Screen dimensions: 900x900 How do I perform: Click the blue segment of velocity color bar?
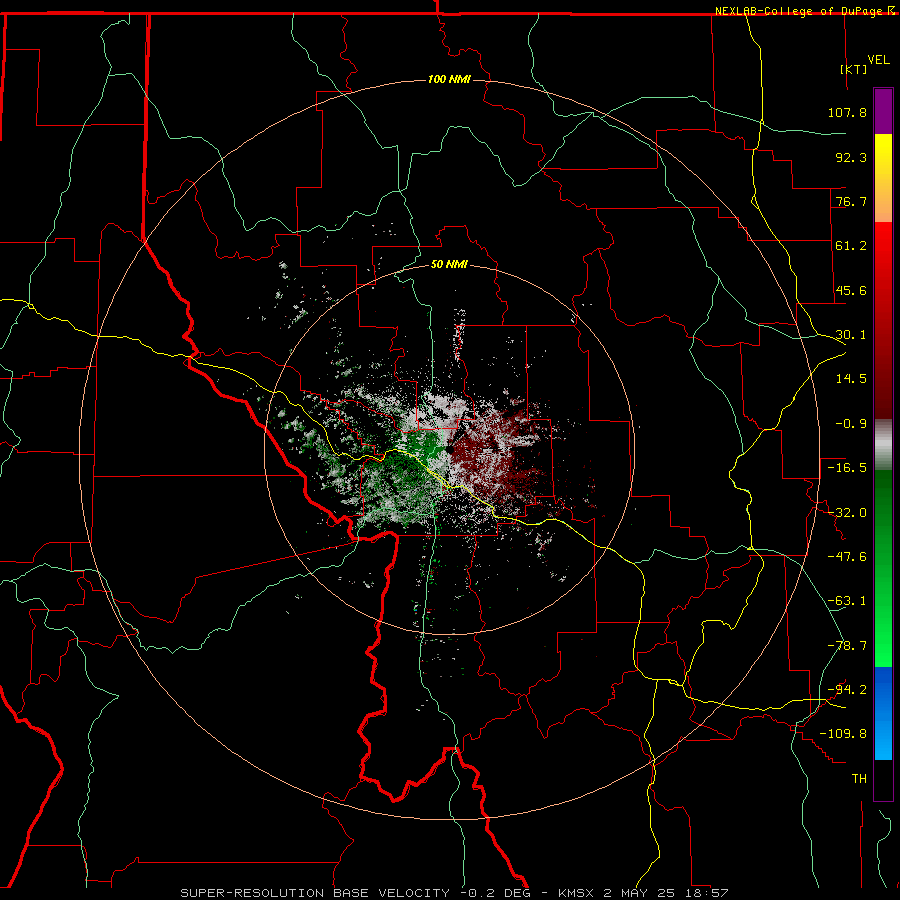pos(883,713)
